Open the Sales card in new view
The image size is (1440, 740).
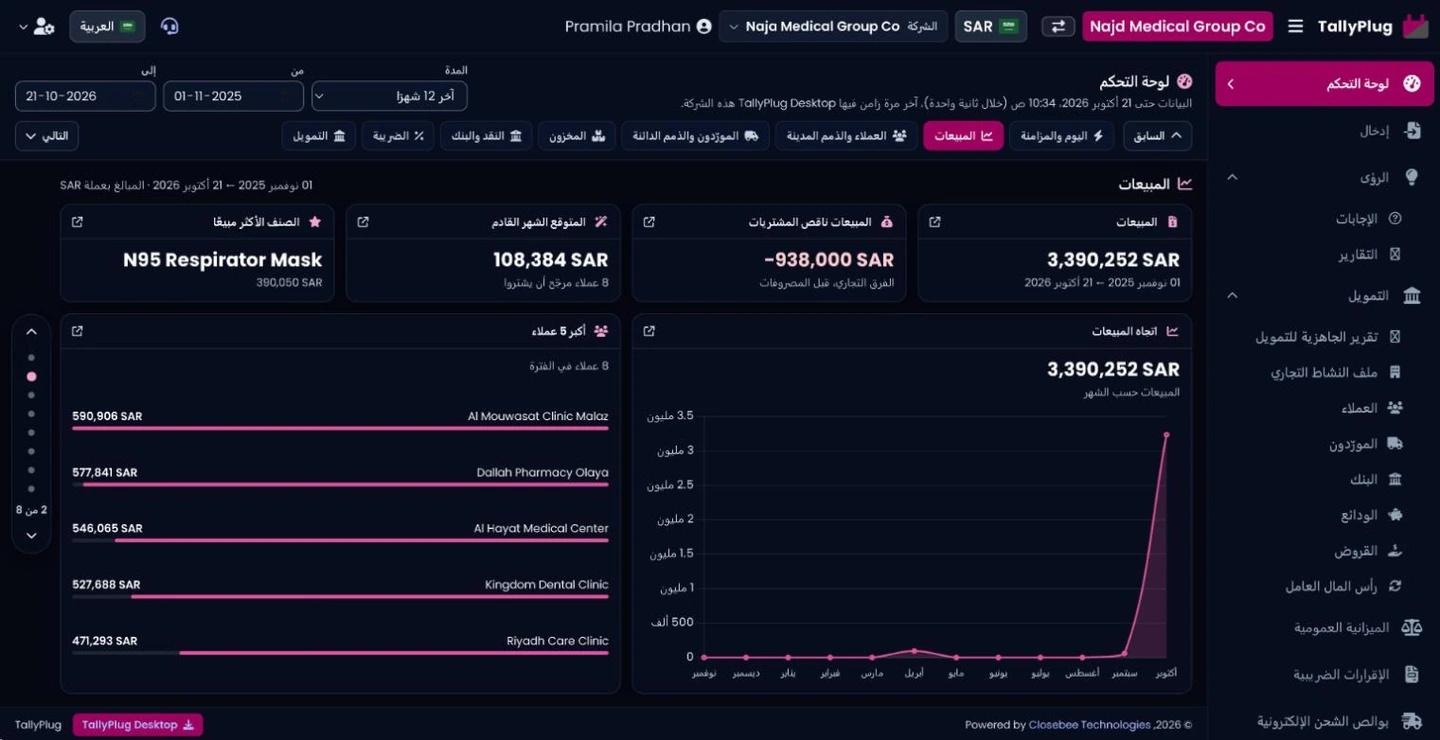click(935, 221)
